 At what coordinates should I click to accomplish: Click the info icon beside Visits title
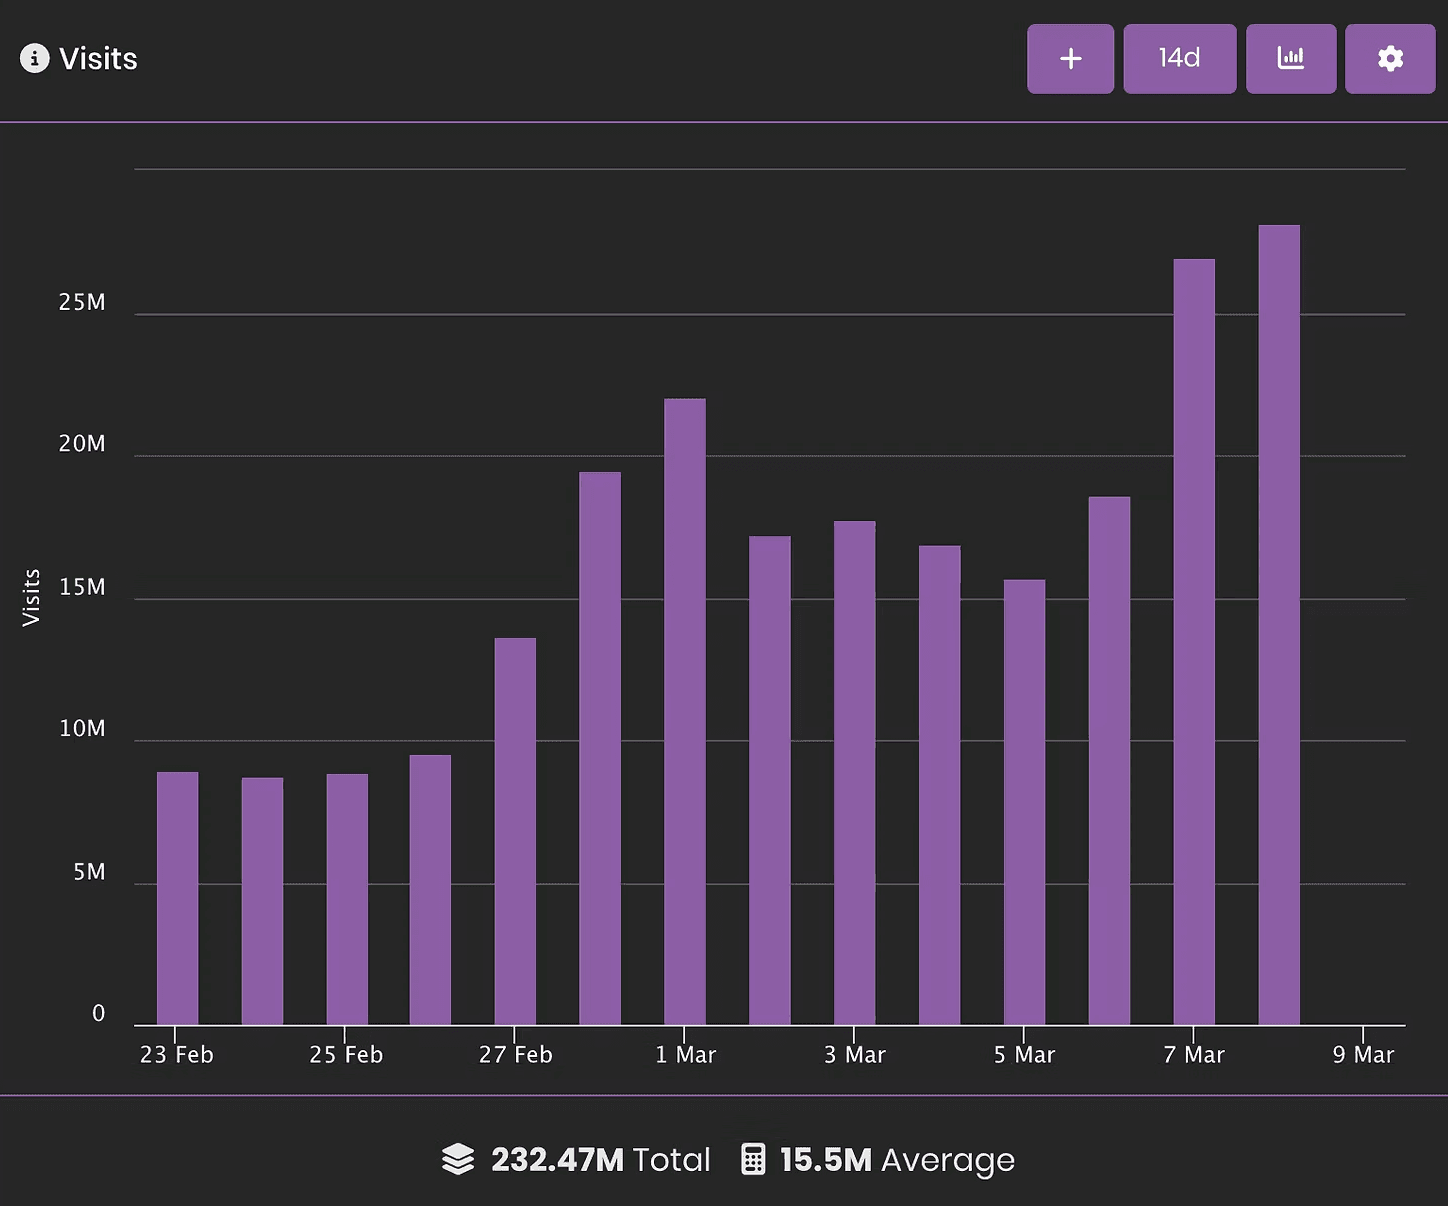point(34,59)
